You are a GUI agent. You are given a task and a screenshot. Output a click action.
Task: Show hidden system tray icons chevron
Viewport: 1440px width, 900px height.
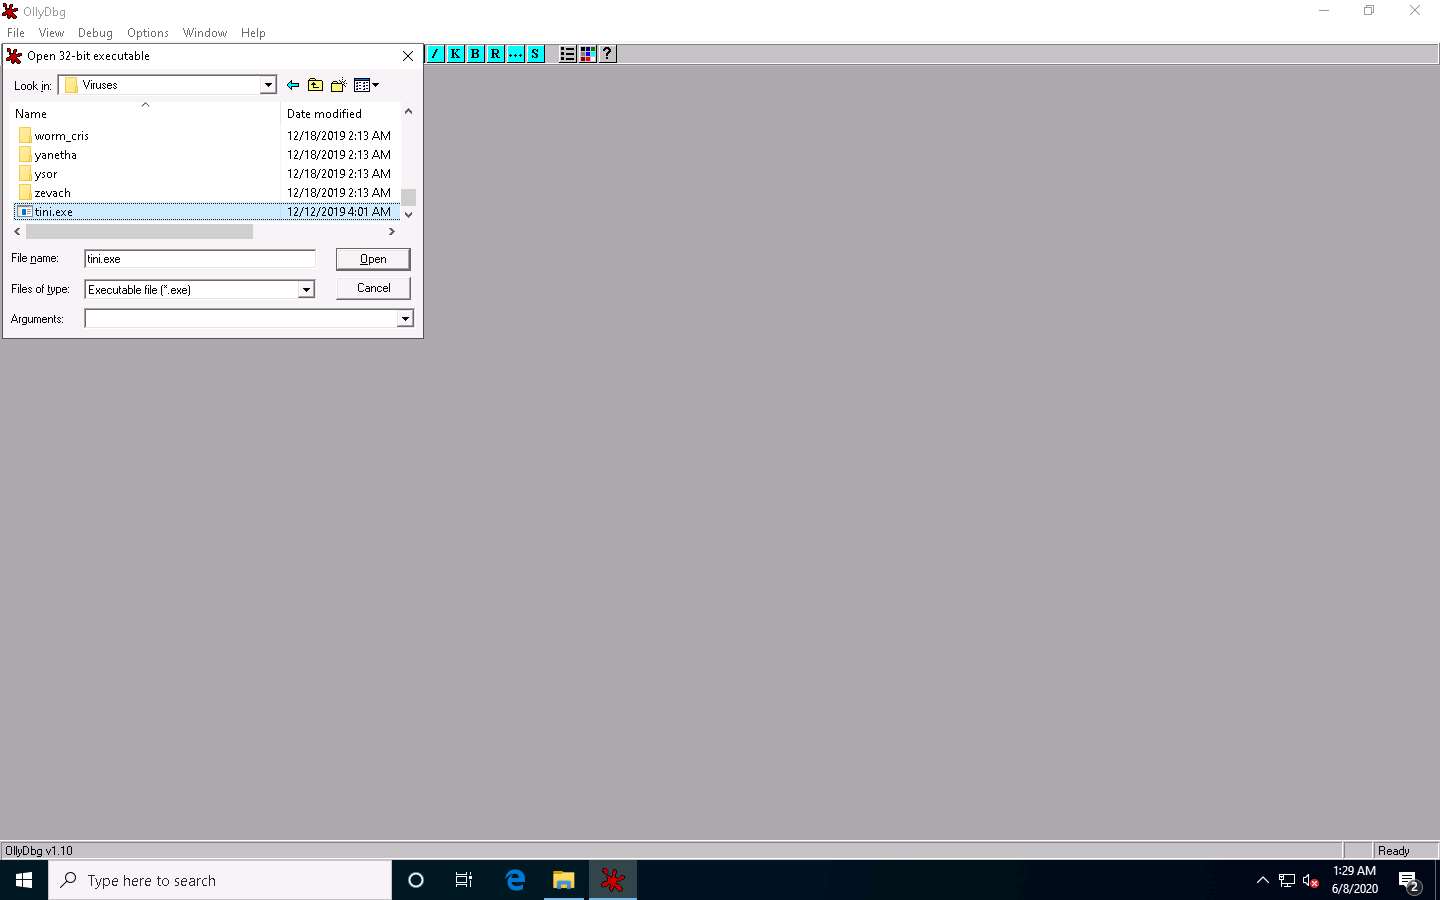[1262, 880]
